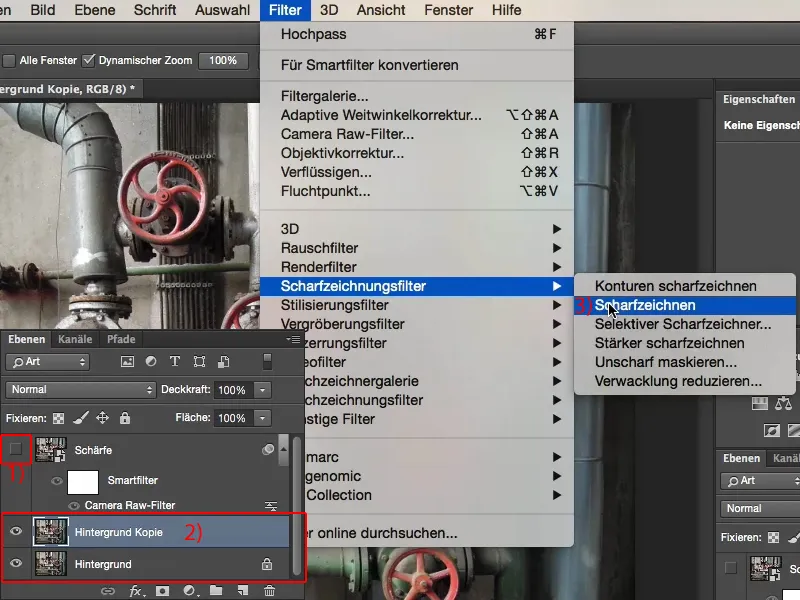This screenshot has width=800, height=600.
Task: Lock all padlock icon in Fixieren
Action: (125, 418)
